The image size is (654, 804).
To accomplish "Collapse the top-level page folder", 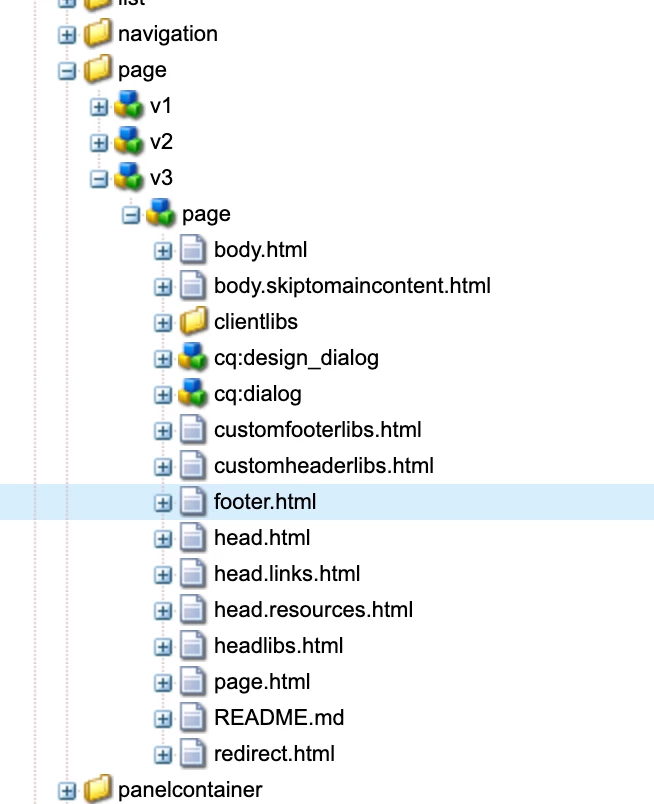I will click(x=67, y=71).
